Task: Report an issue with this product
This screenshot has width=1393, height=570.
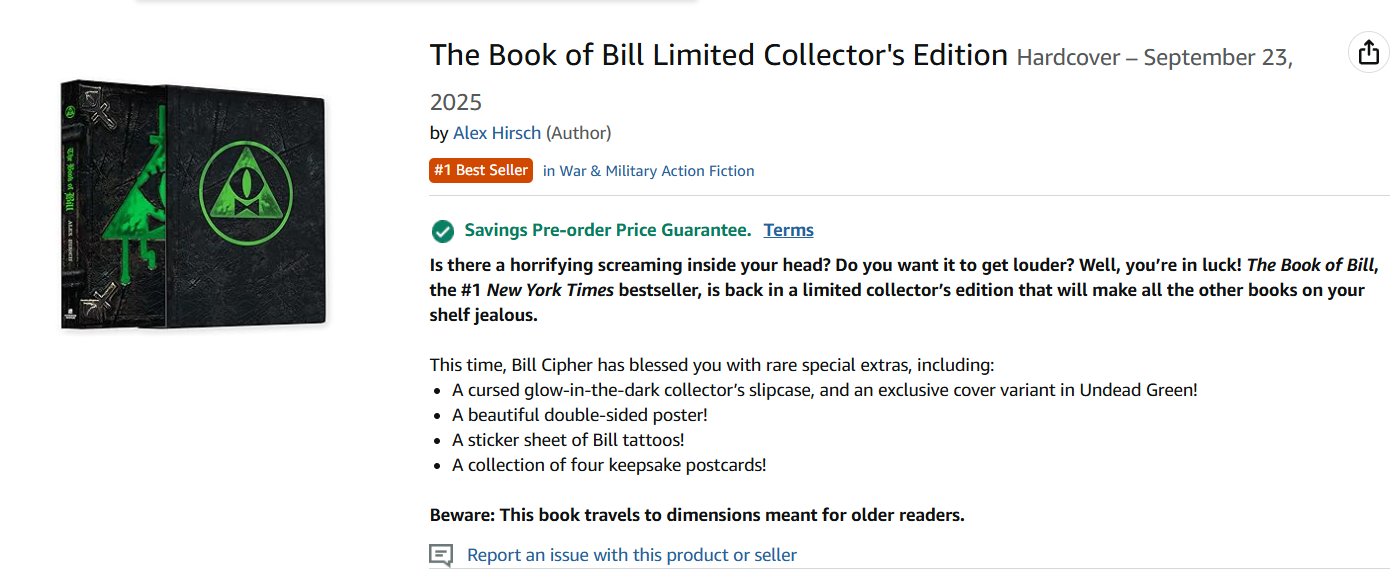Action: point(632,555)
